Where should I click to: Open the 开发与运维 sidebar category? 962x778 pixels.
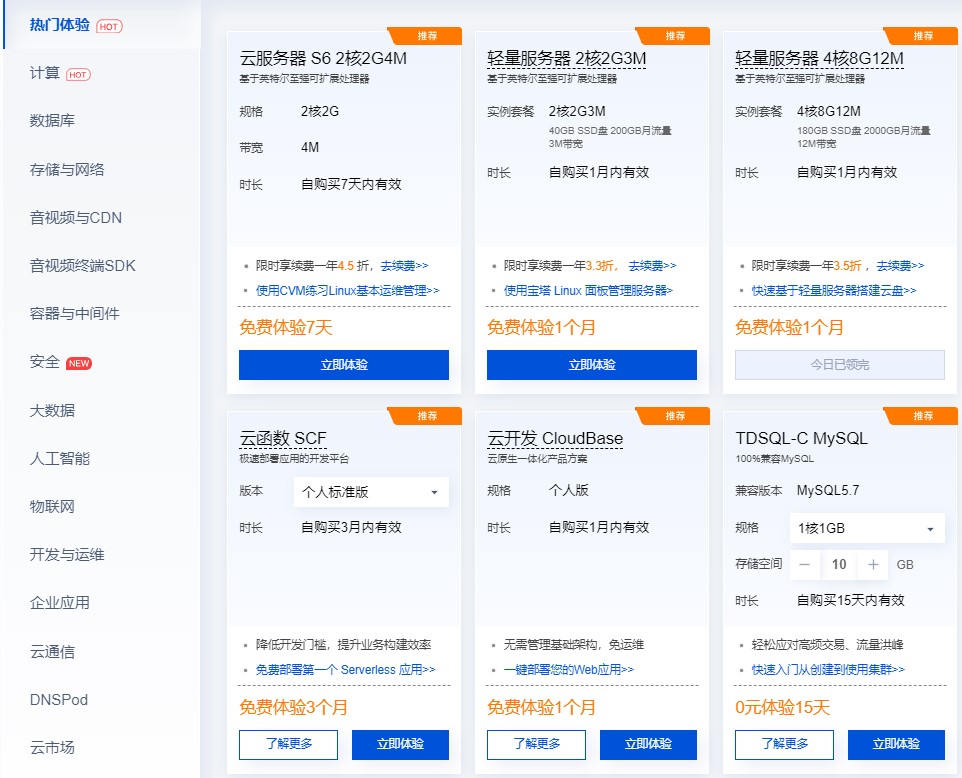pos(67,555)
